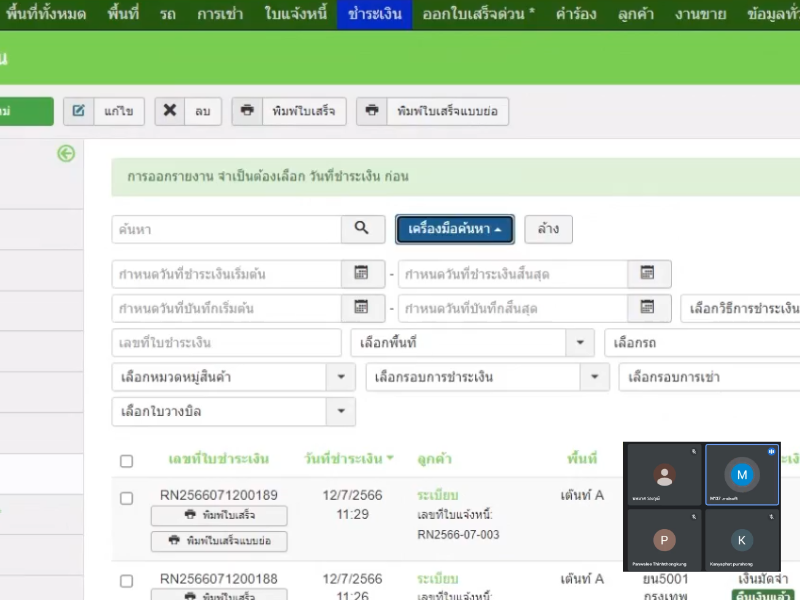
Task: Open ออกใบเสร็จด่วน menu
Action: point(478,14)
